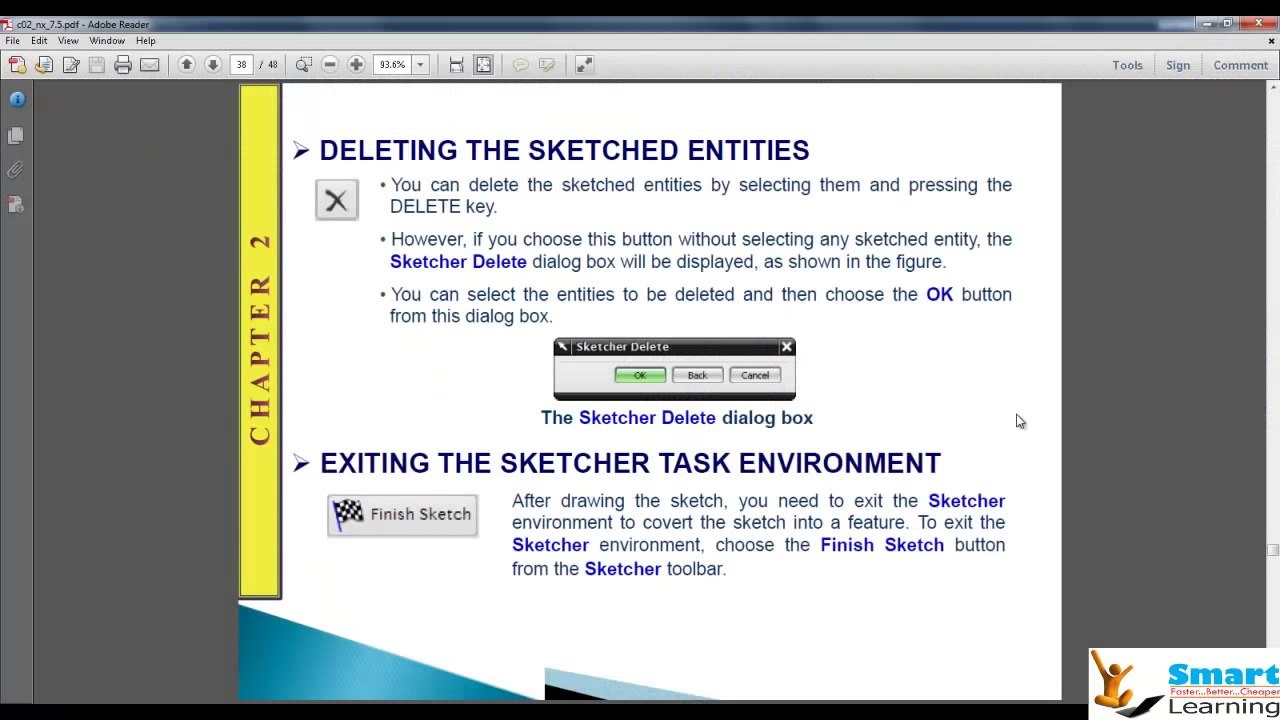
Task: Click the total pages text '/ 48'
Action: click(x=269, y=65)
